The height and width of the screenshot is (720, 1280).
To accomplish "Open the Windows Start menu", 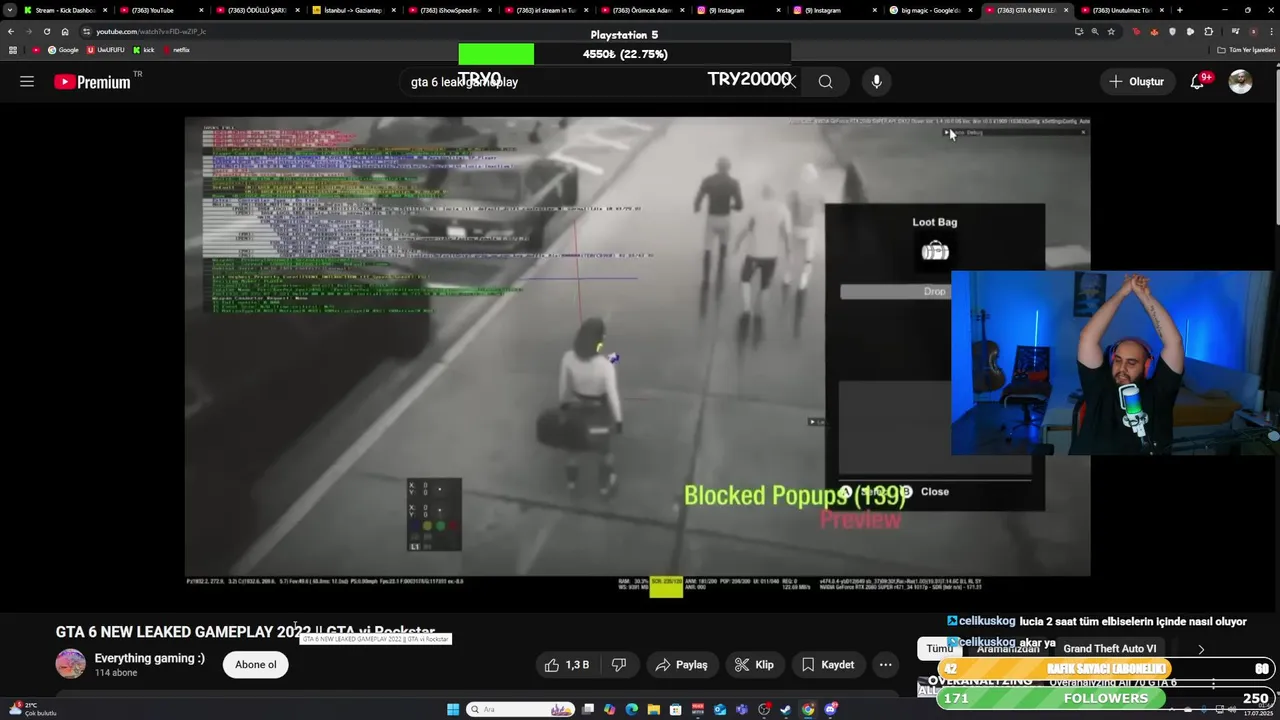I will 453,710.
